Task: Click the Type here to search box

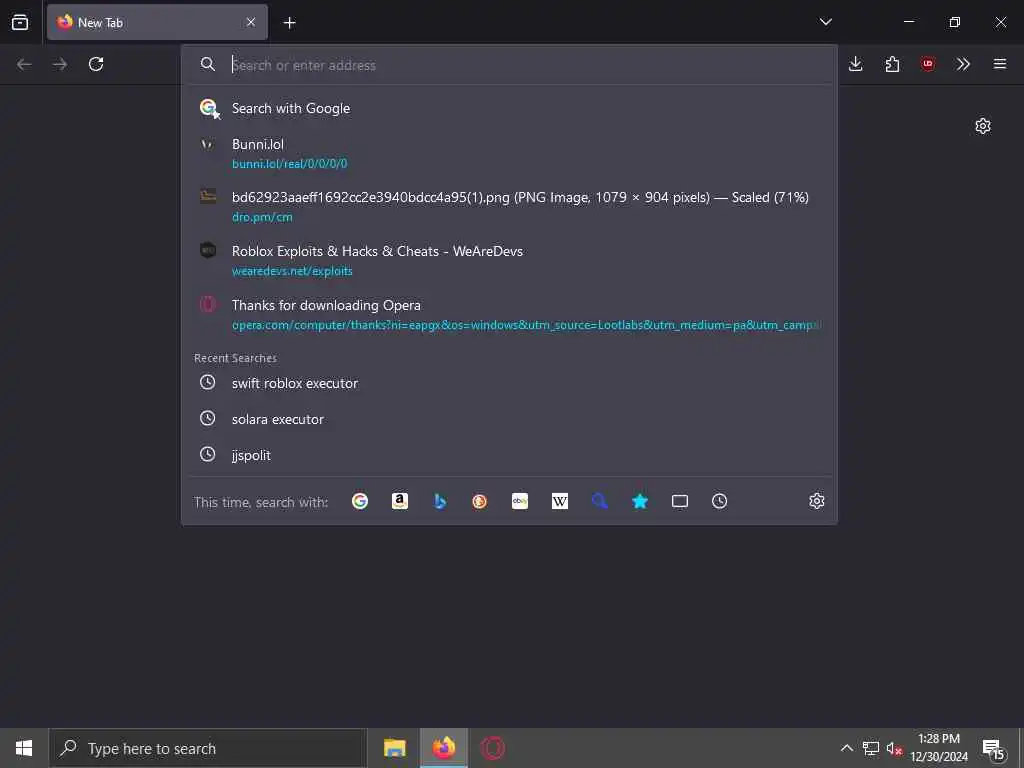Action: pyautogui.click(x=208, y=748)
